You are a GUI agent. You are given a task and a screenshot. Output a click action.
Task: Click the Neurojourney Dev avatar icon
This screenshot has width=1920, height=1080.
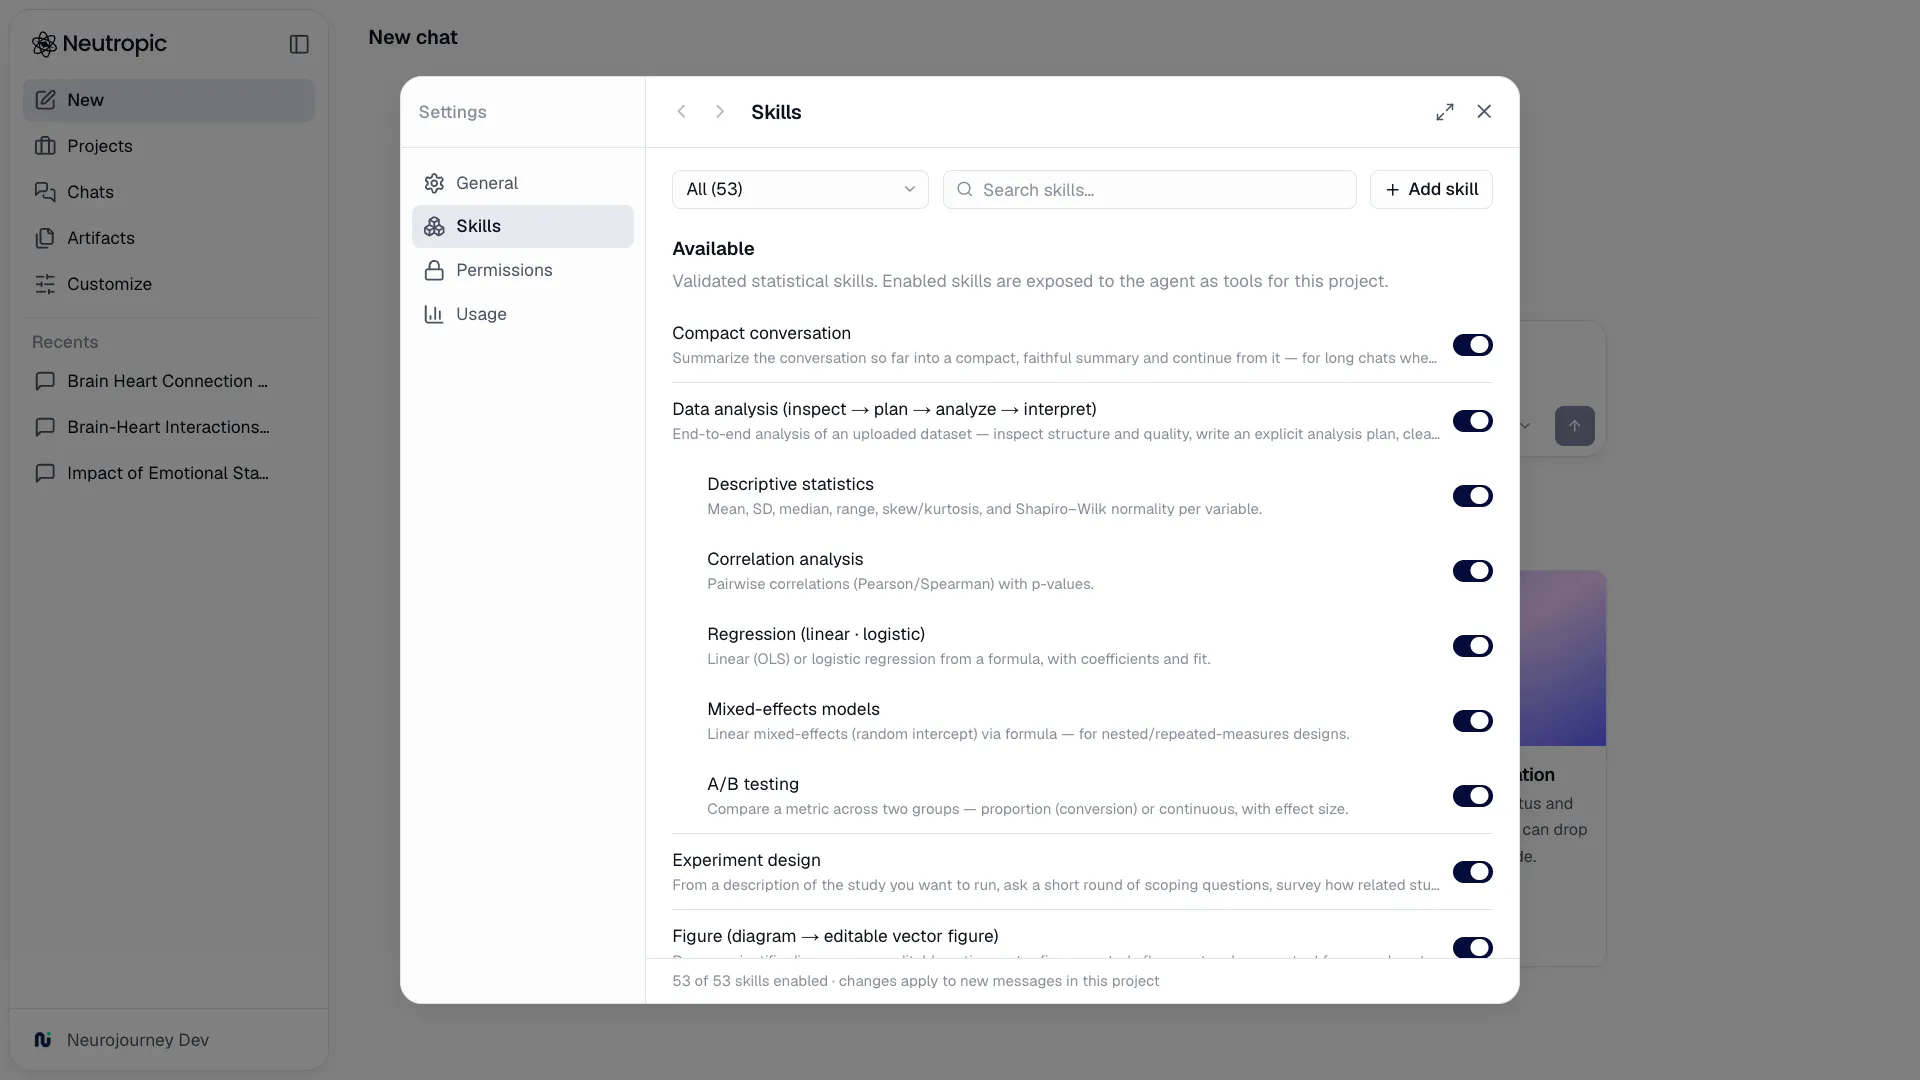43,1040
